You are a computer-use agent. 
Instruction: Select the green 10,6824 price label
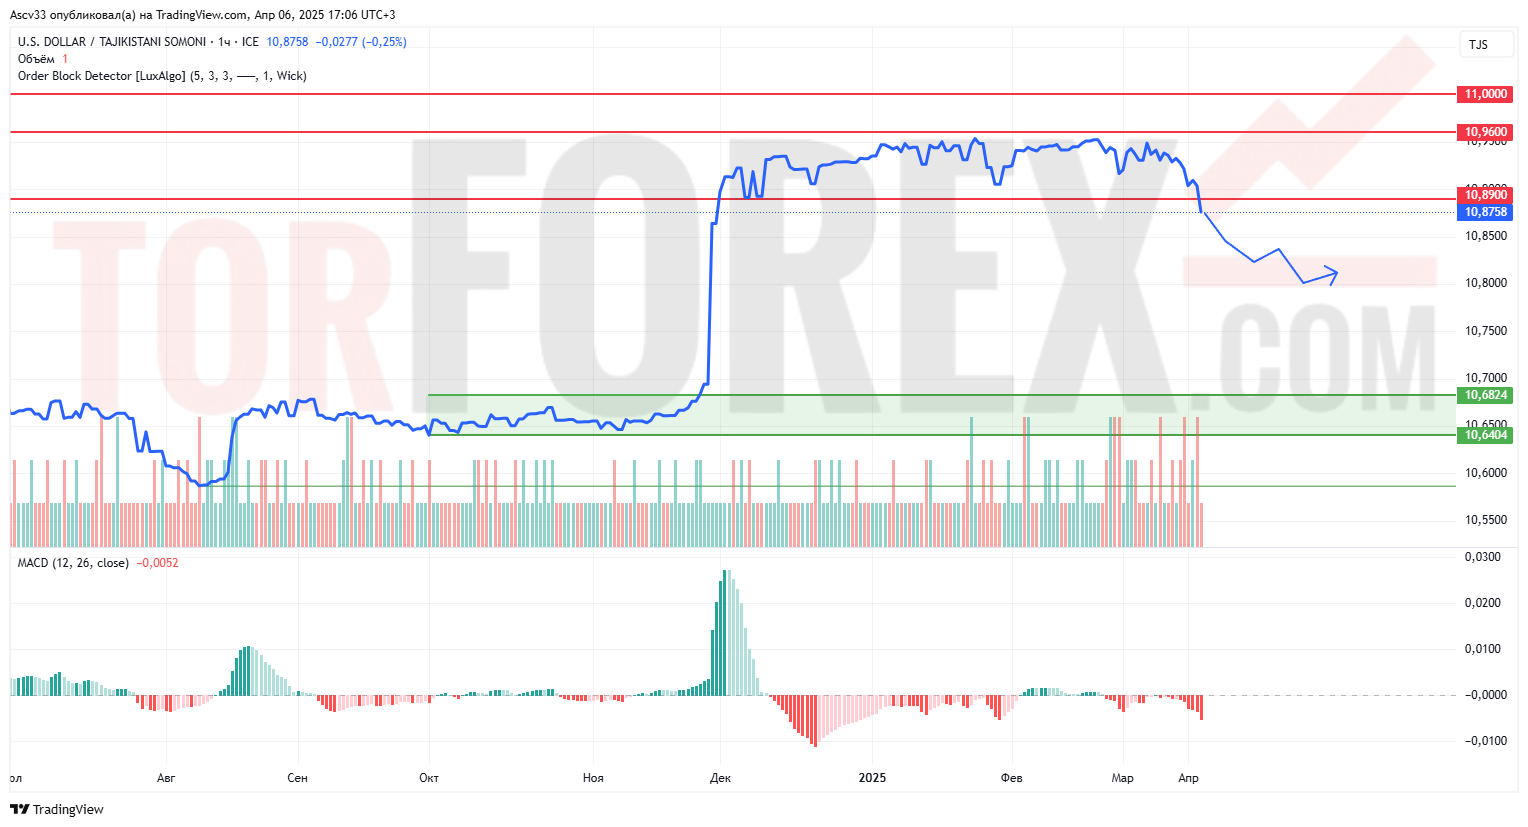1485,395
